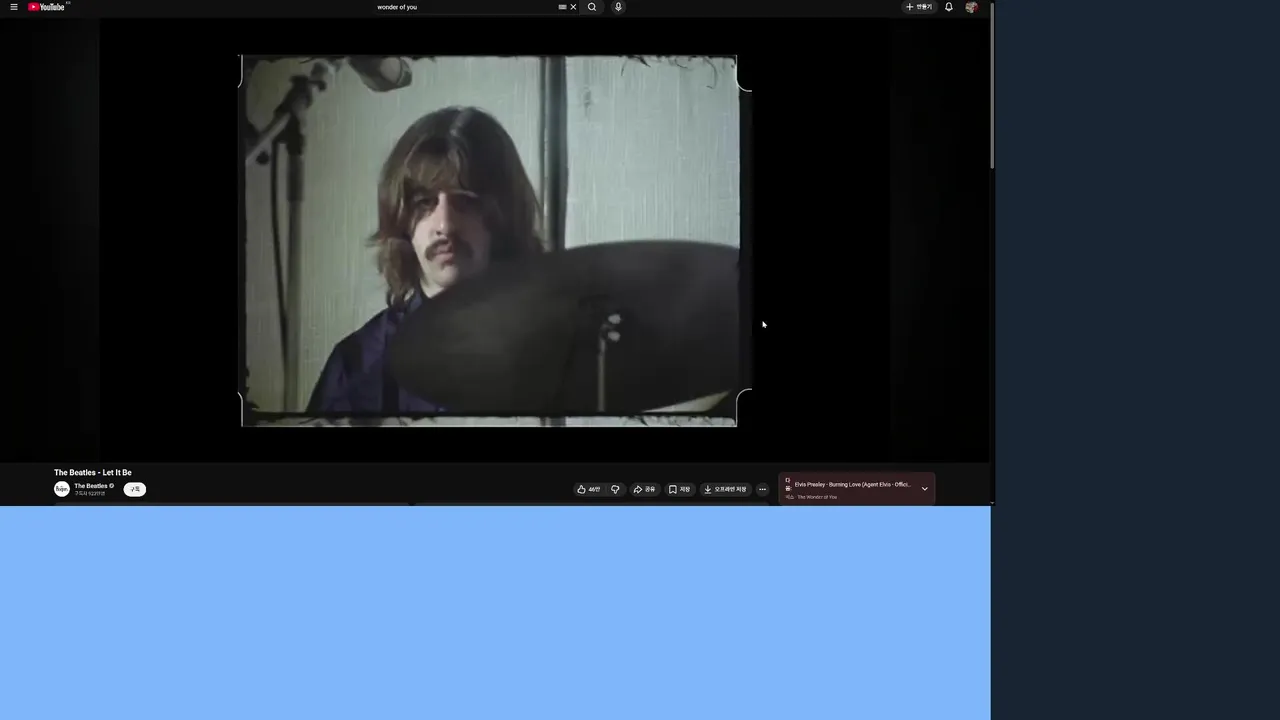Click the page vertical scrollbar
The width and height of the screenshot is (1280, 720).
click(992, 85)
